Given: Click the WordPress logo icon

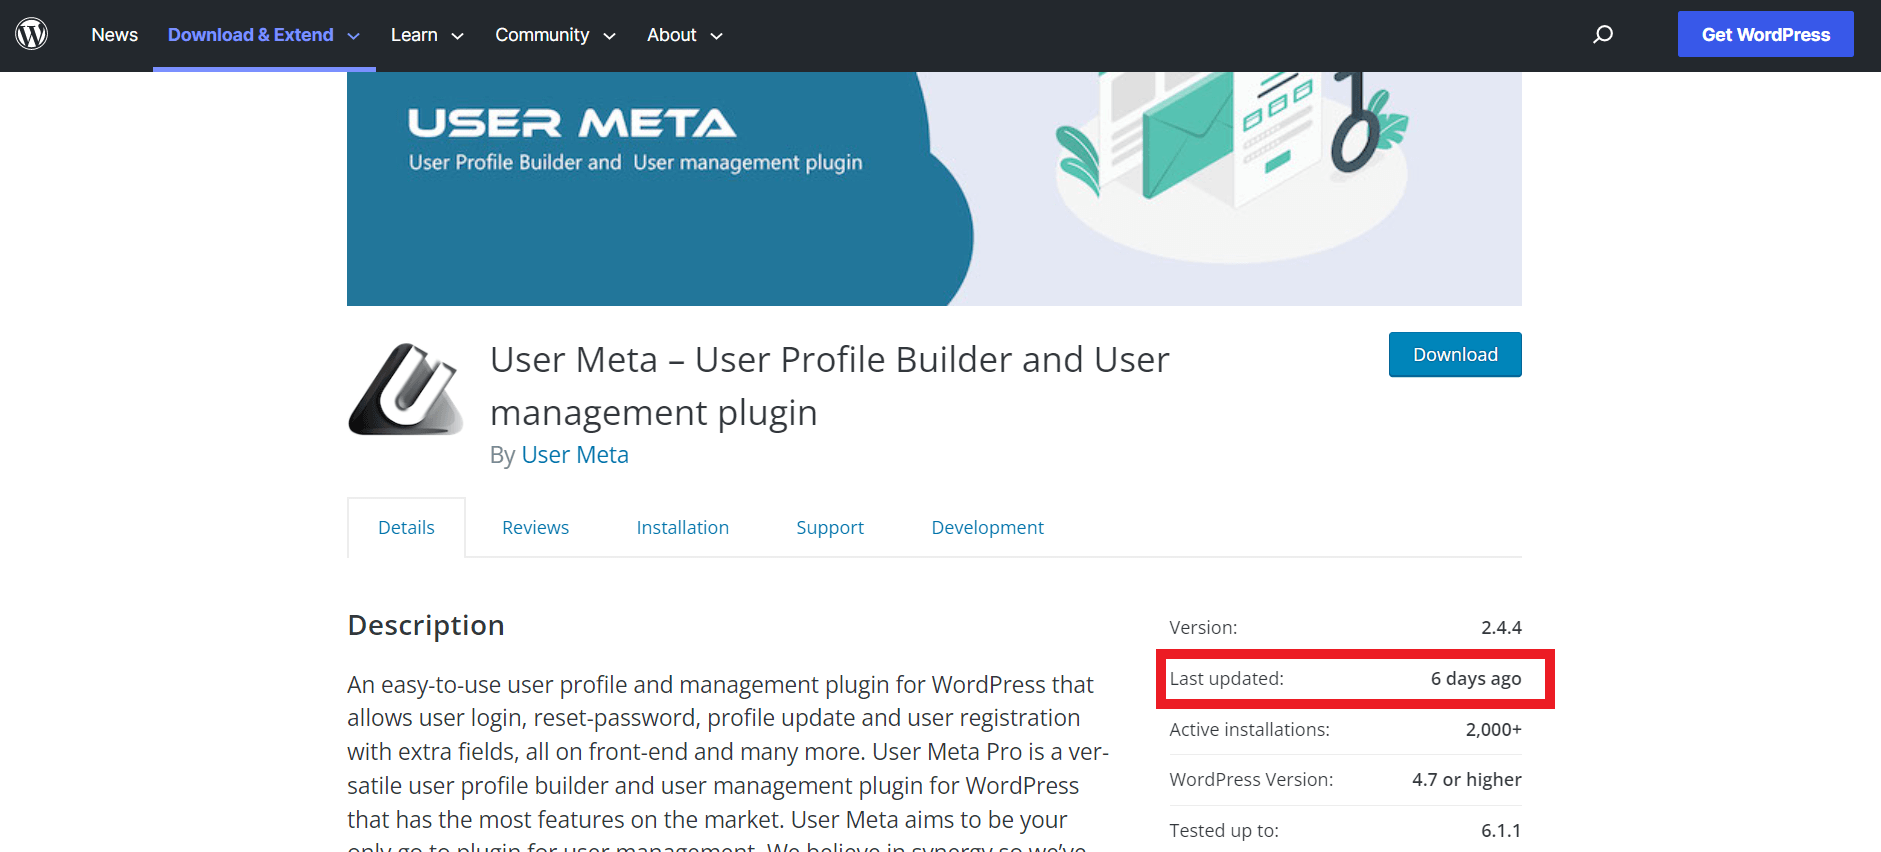Looking at the screenshot, I should point(32,34).
